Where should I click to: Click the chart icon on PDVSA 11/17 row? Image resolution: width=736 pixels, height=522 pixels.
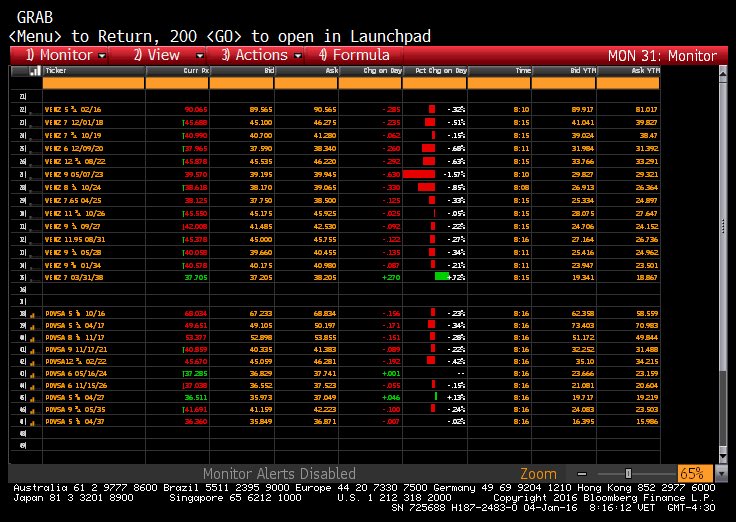tap(33, 338)
